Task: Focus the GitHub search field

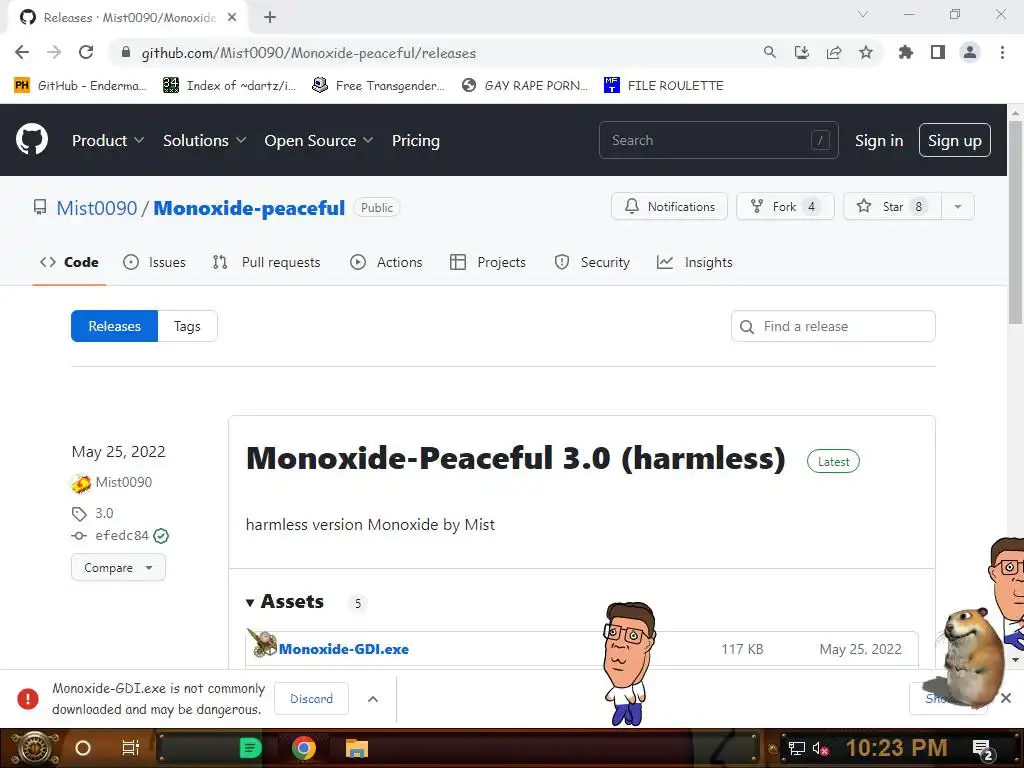Action: (x=718, y=140)
